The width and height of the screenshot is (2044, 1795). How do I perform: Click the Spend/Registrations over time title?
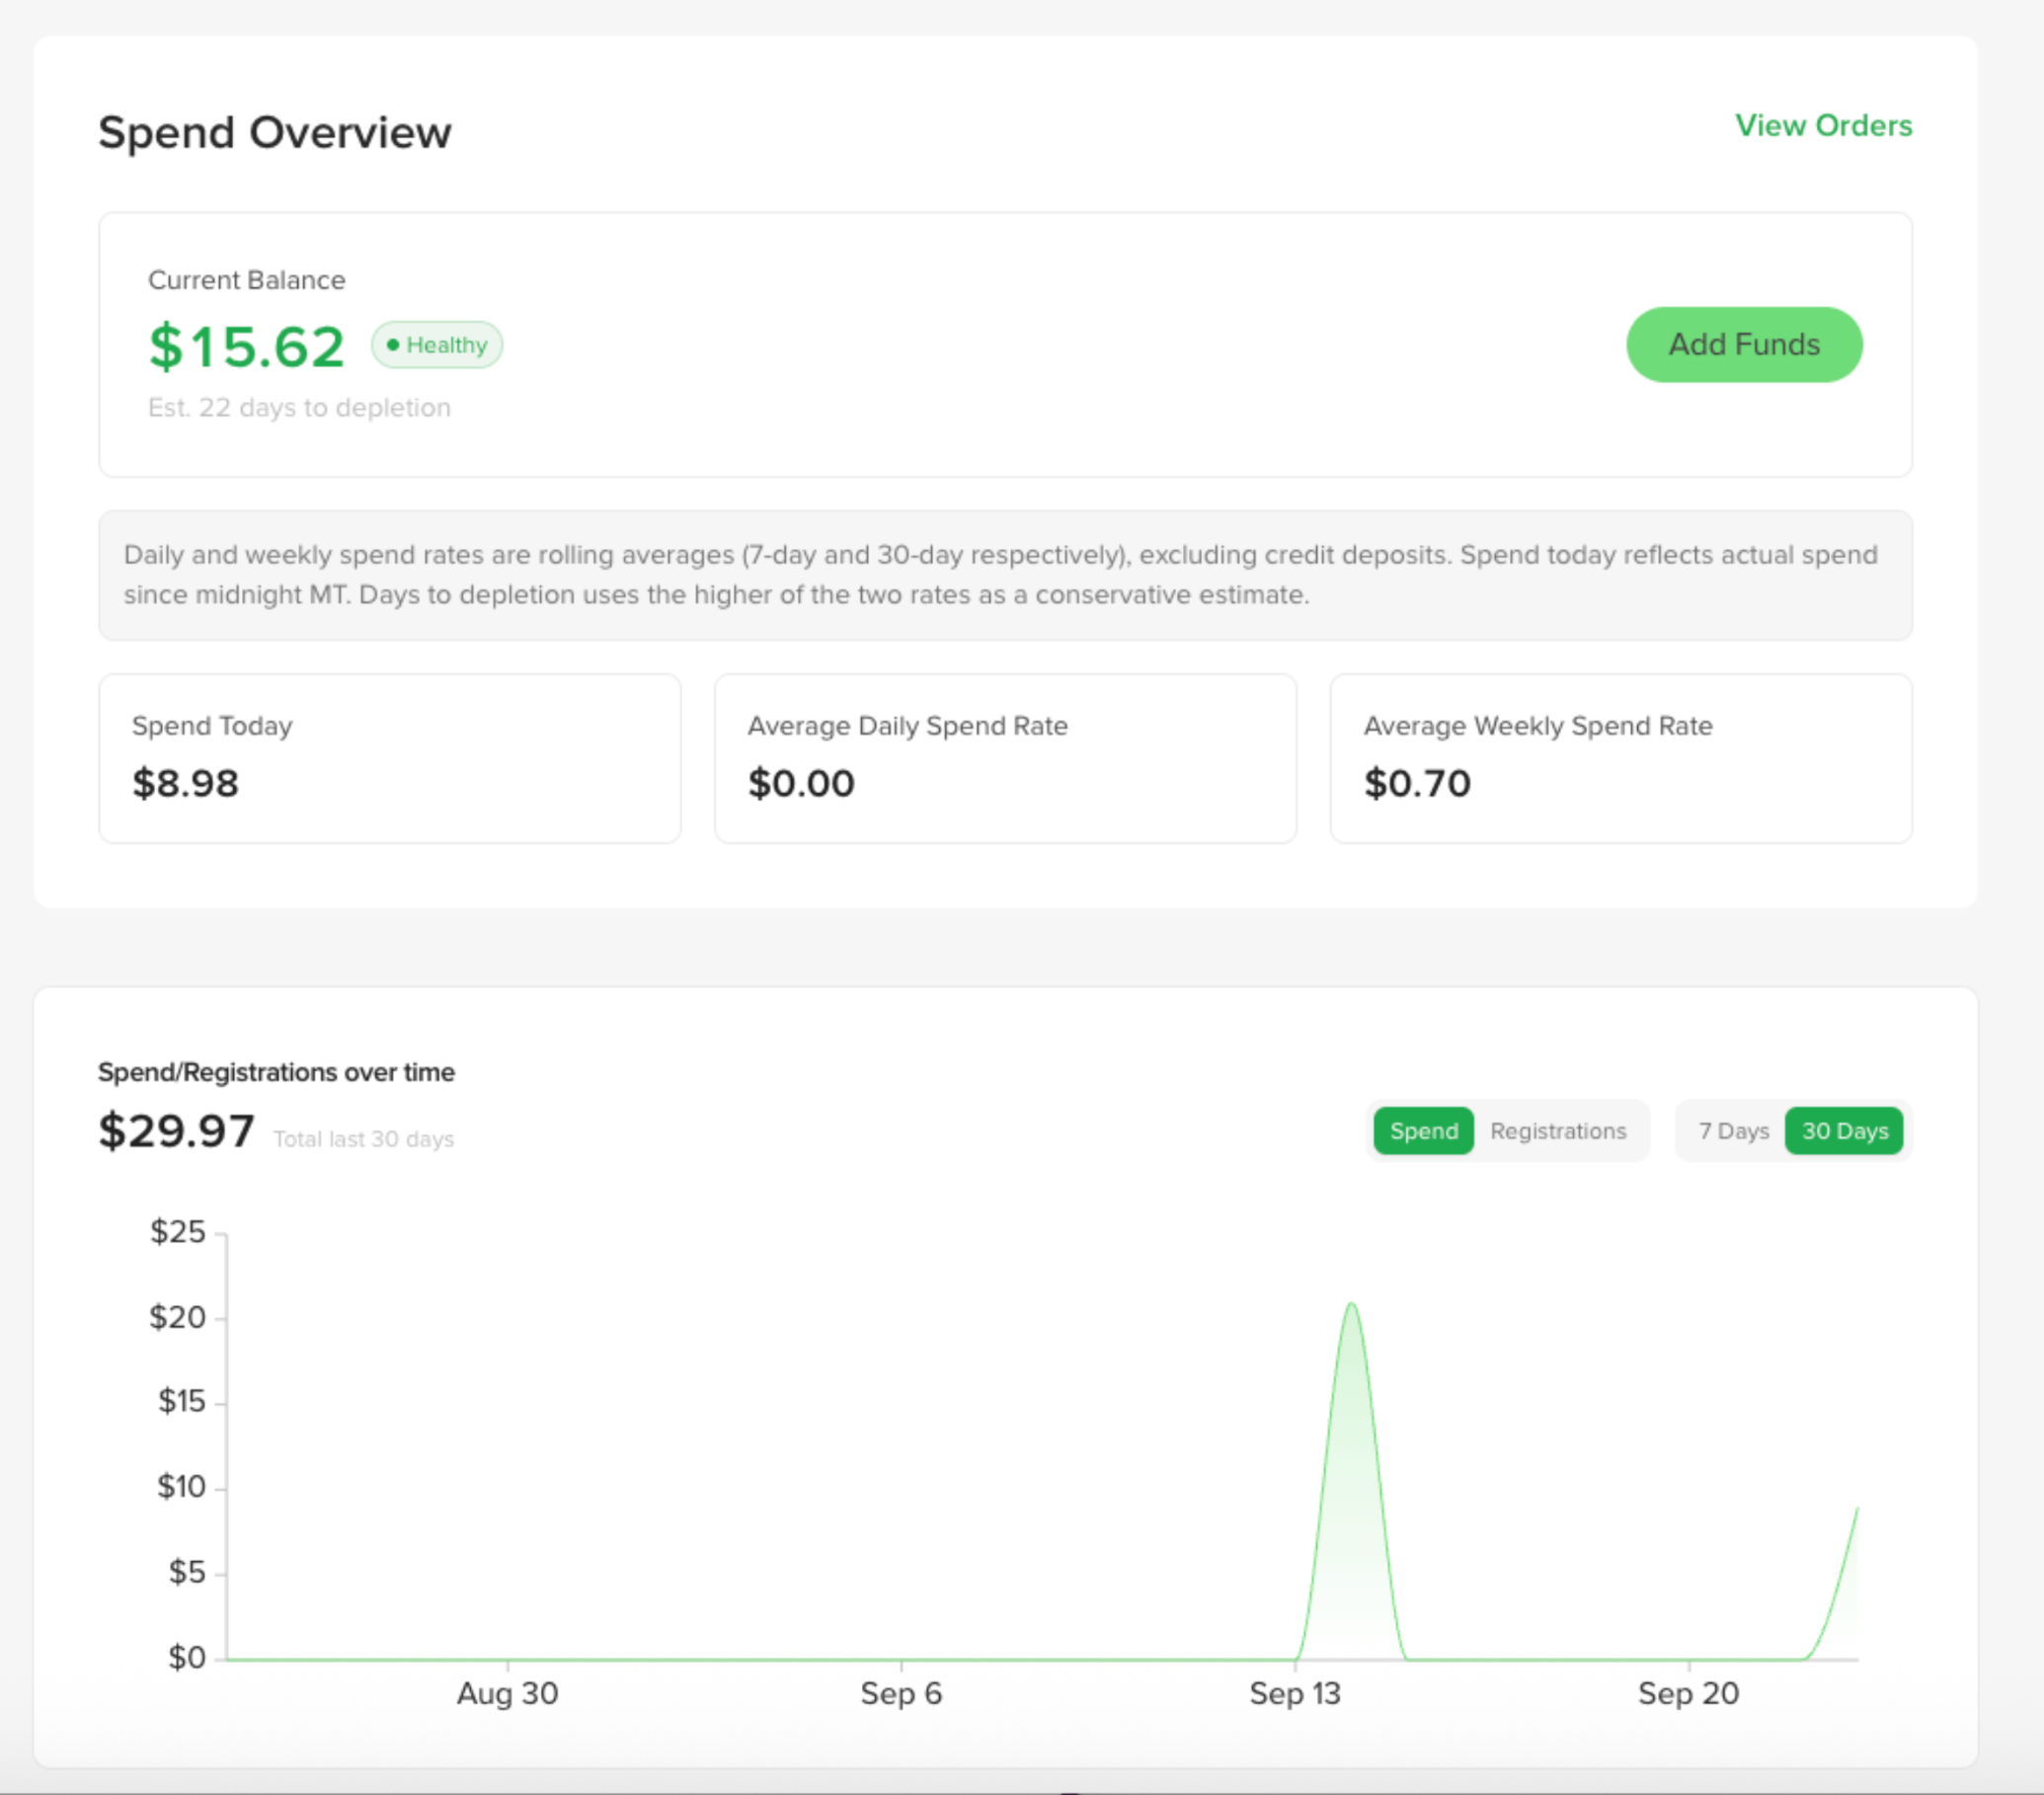[276, 1072]
